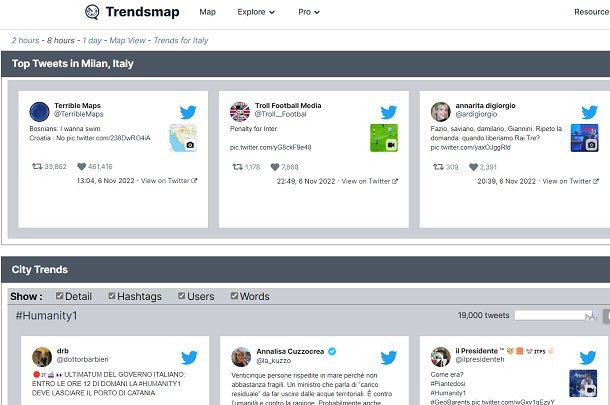610x405 pixels.
Task: Open Troll Football Media profile avatar
Action: [240, 112]
